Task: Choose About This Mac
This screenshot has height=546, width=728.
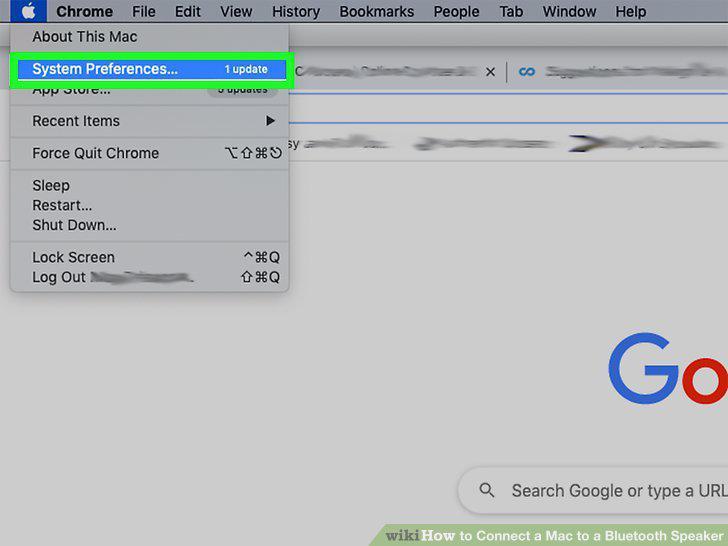Action: (150, 37)
